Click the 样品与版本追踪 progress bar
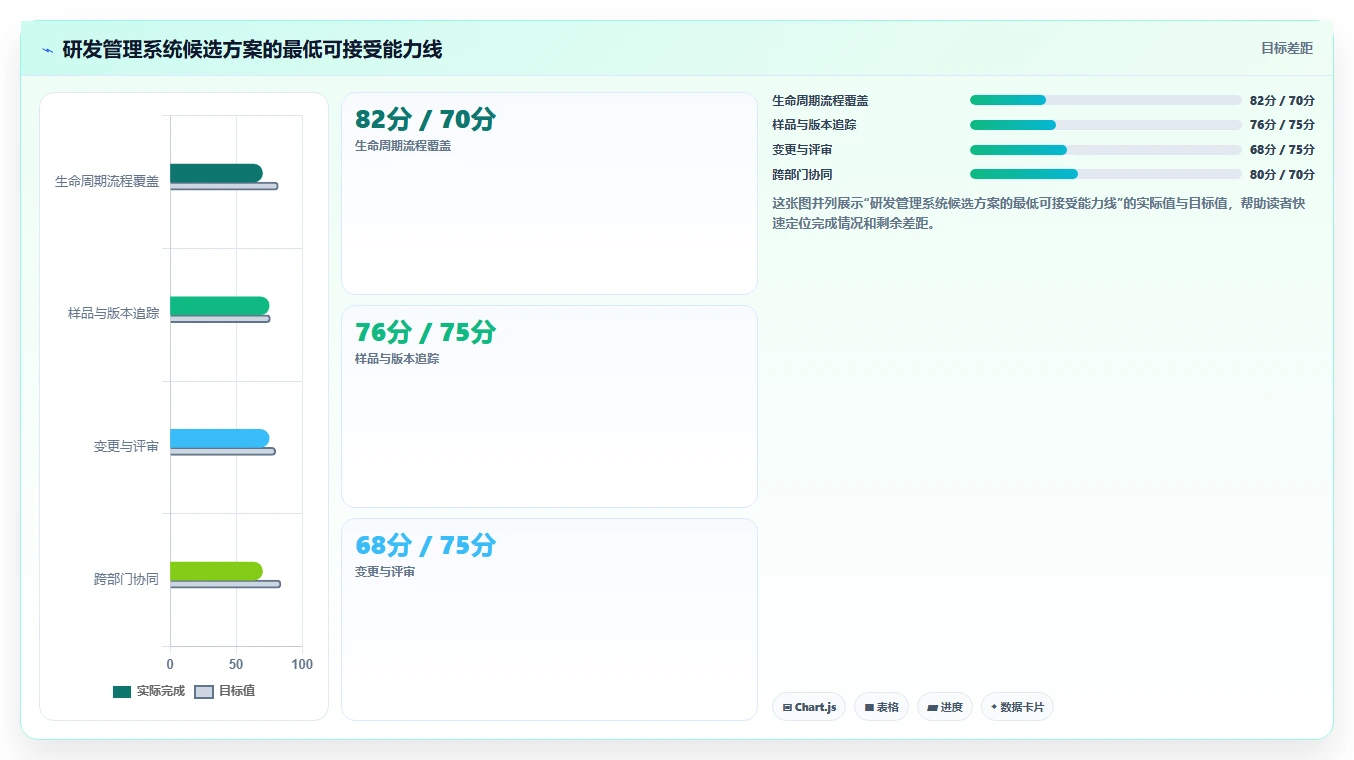This screenshot has width=1354, height=760. point(1105,125)
